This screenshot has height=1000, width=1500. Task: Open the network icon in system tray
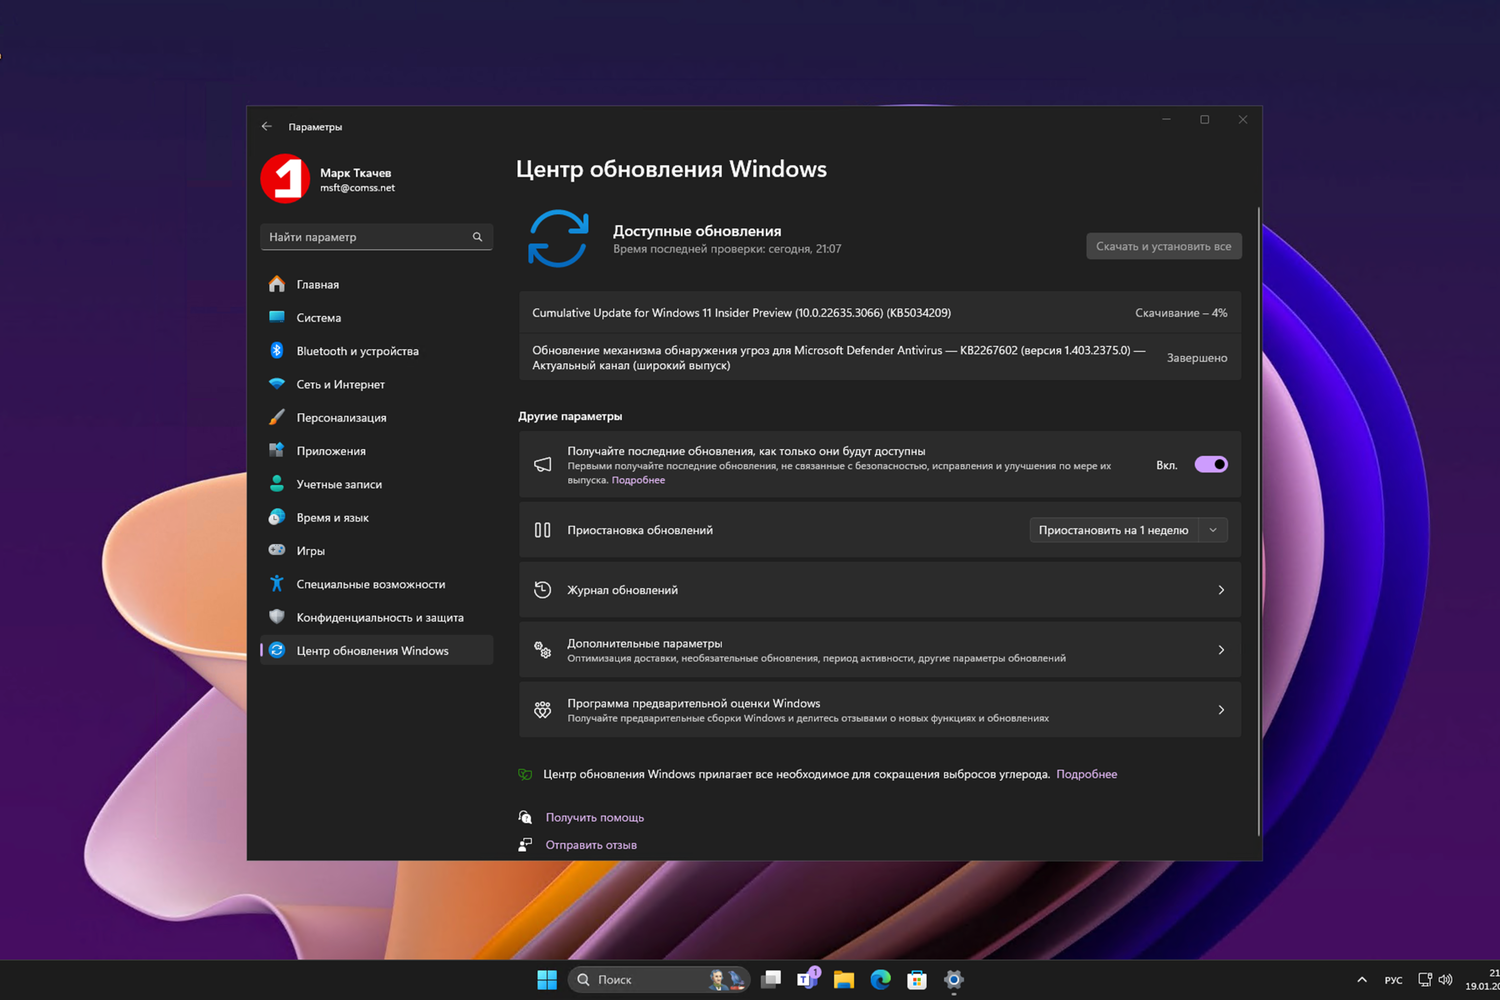(x=1425, y=980)
